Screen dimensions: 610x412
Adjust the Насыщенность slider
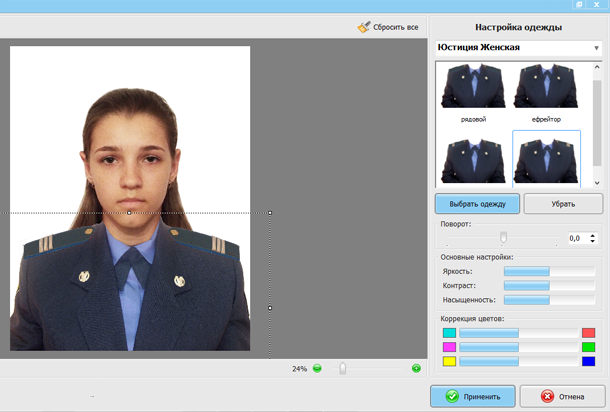click(x=549, y=300)
